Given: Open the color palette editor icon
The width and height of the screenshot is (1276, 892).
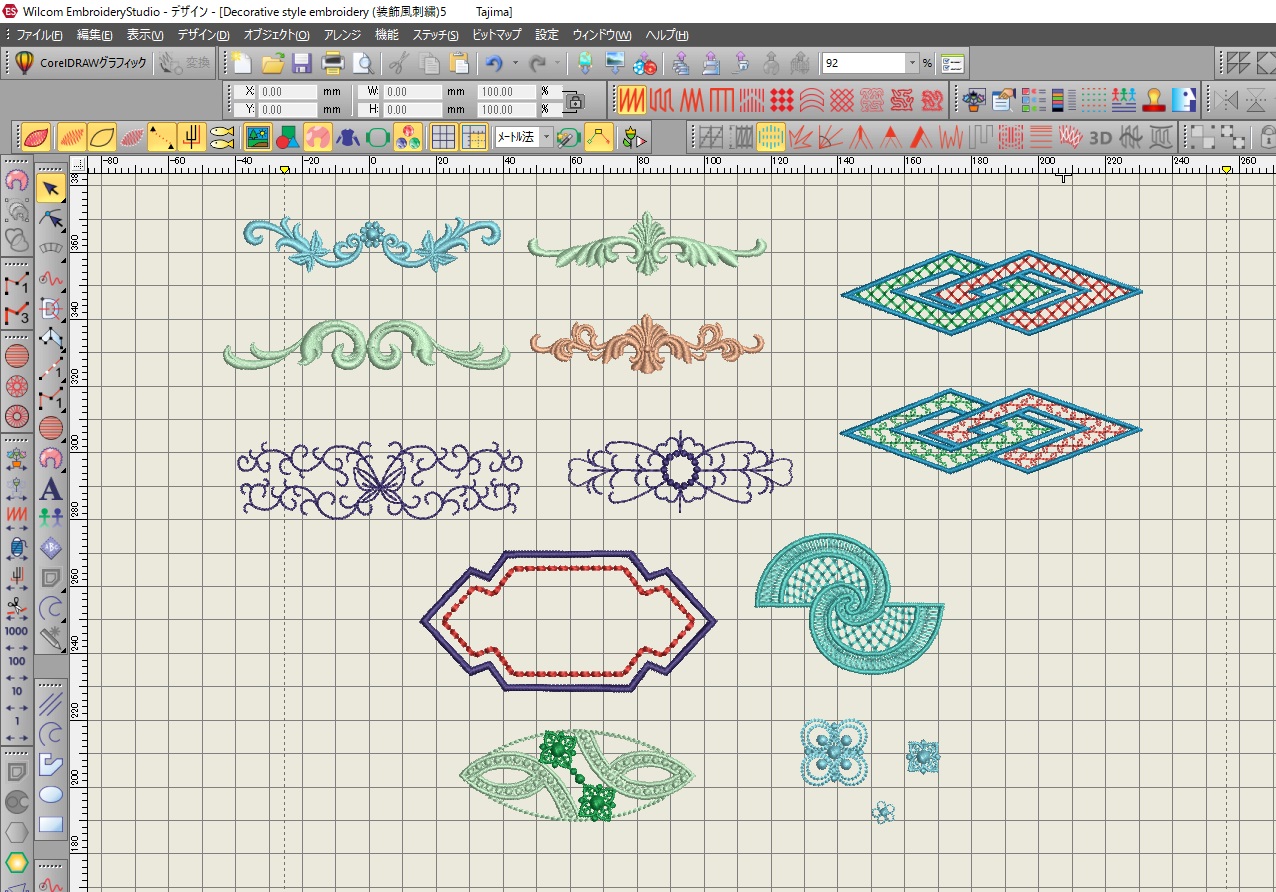Looking at the screenshot, I should point(974,100).
